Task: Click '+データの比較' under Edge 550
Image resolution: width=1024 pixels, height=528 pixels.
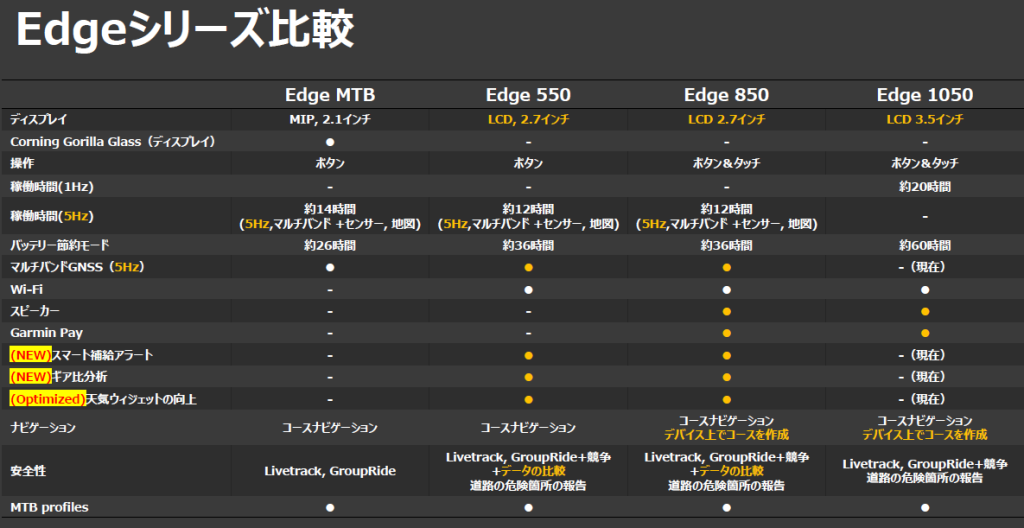Action: tap(528, 471)
